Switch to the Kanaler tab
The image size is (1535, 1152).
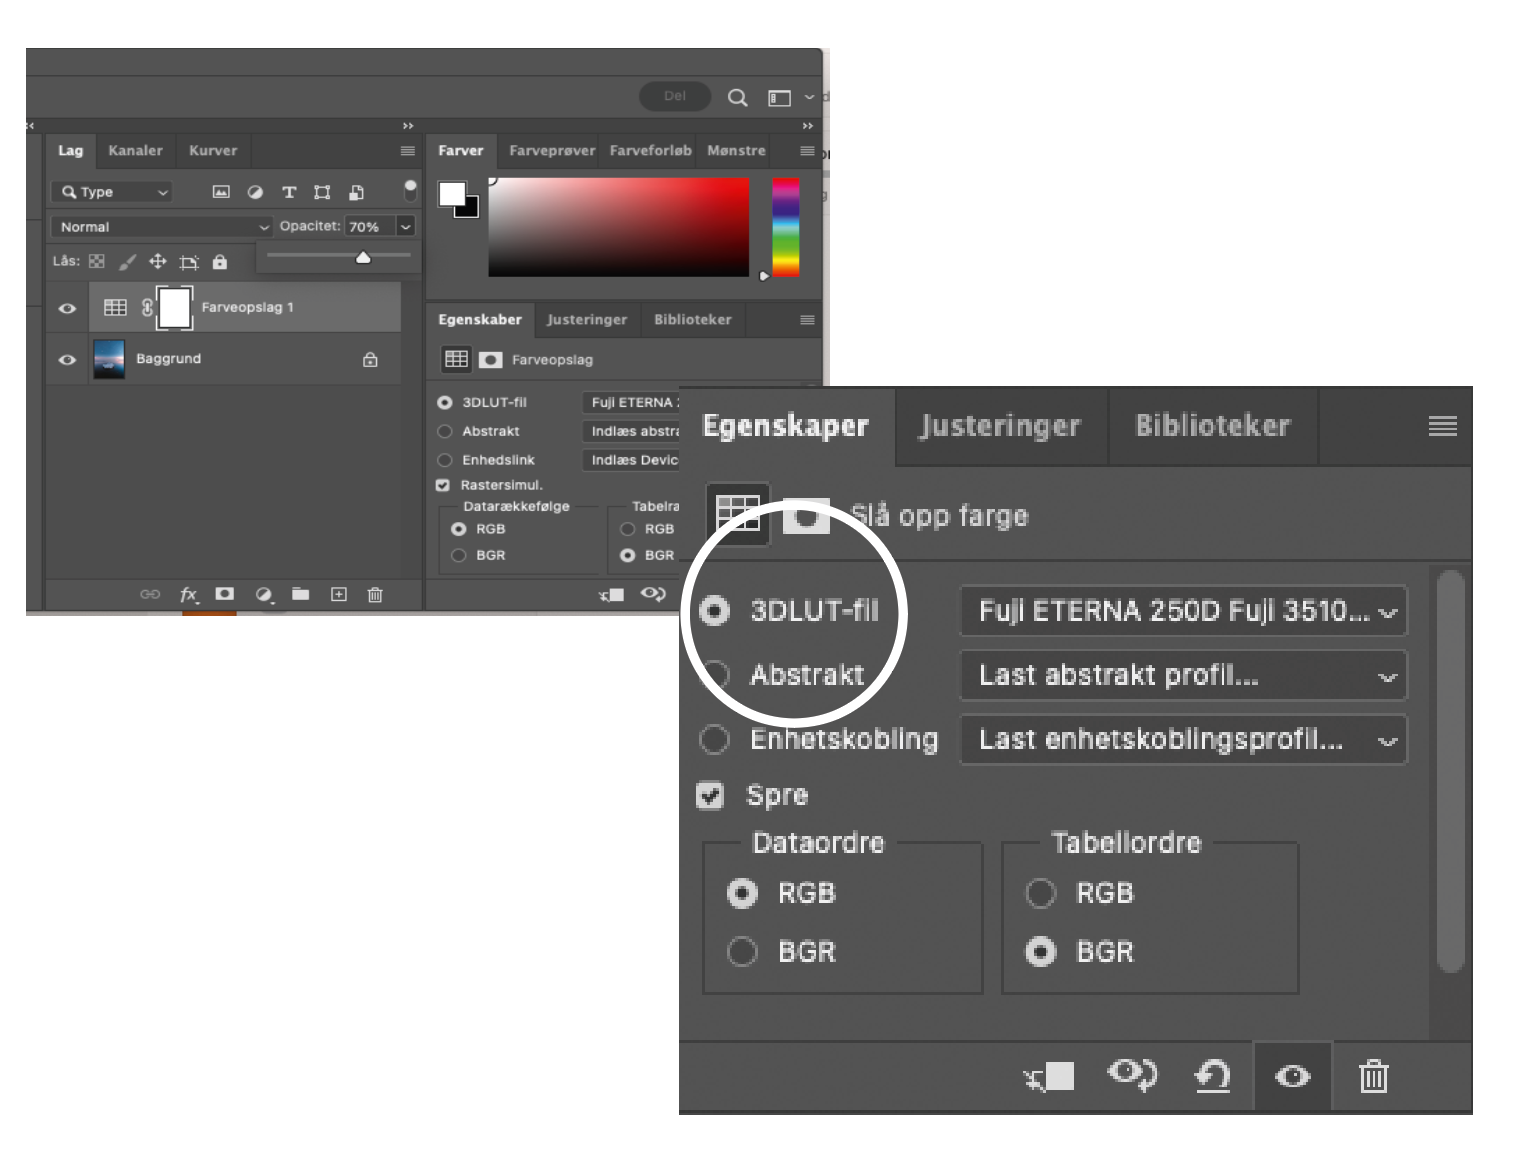pyautogui.click(x=135, y=151)
